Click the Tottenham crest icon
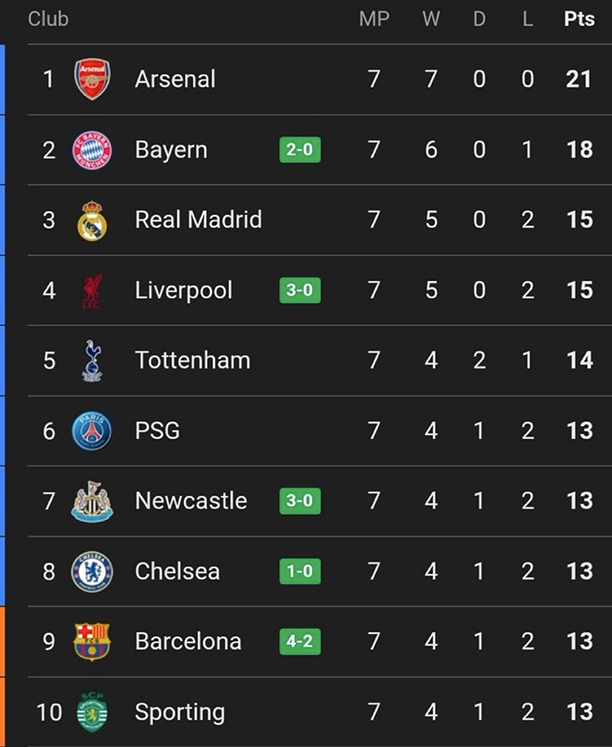The image size is (612, 747). (92, 361)
